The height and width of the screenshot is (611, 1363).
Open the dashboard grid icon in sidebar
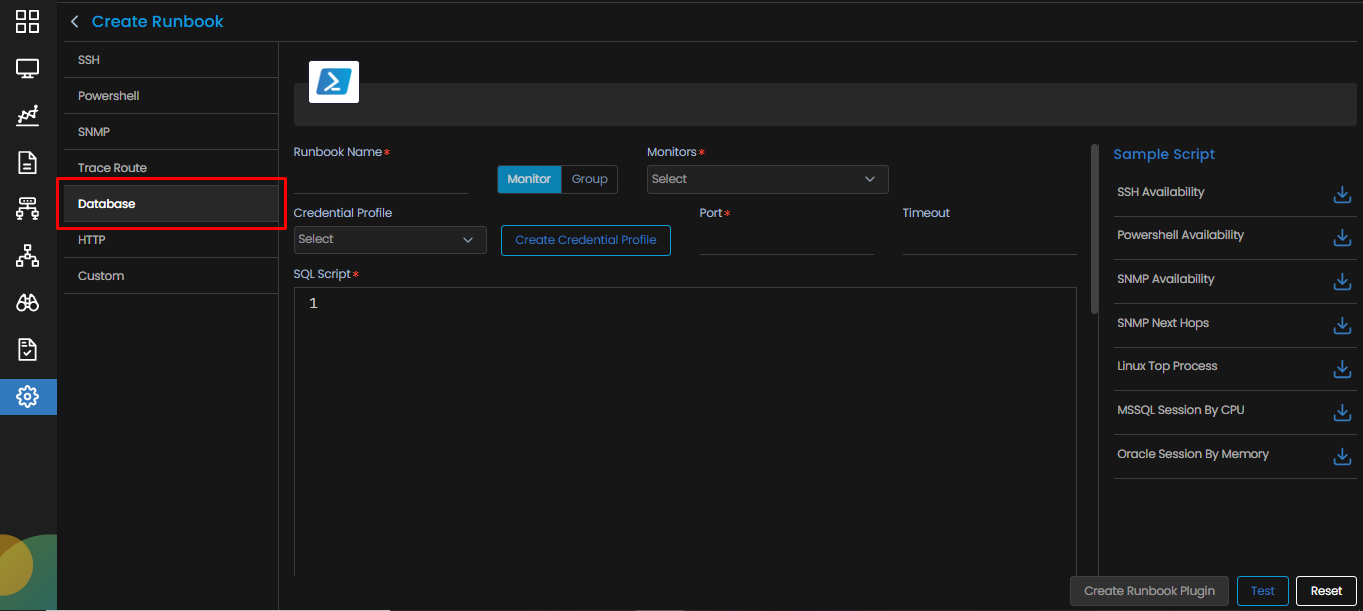(x=28, y=22)
